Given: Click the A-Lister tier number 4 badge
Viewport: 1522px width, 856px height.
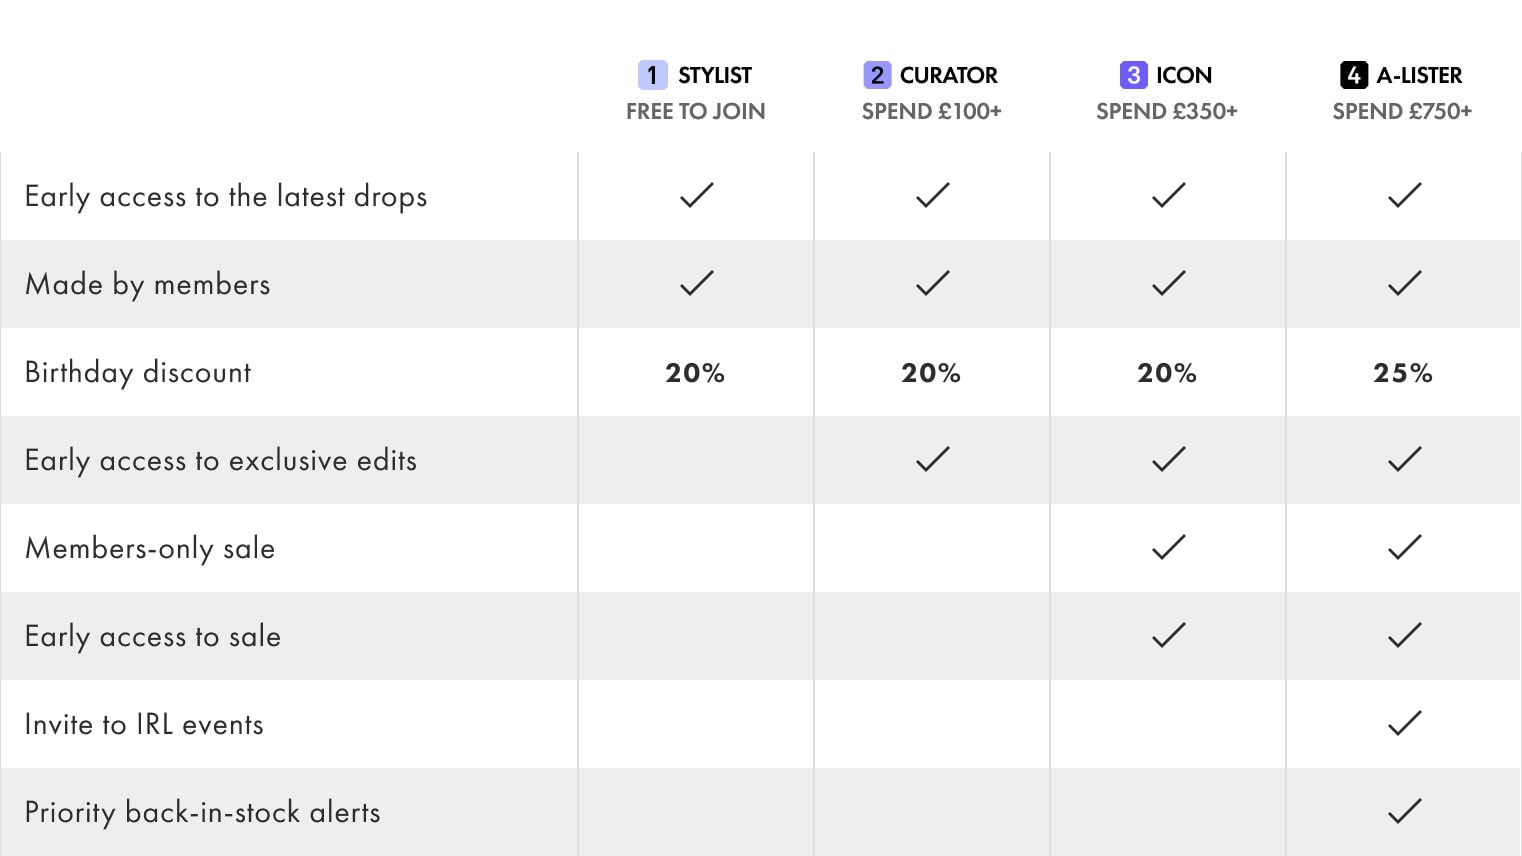Looking at the screenshot, I should (x=1353, y=75).
